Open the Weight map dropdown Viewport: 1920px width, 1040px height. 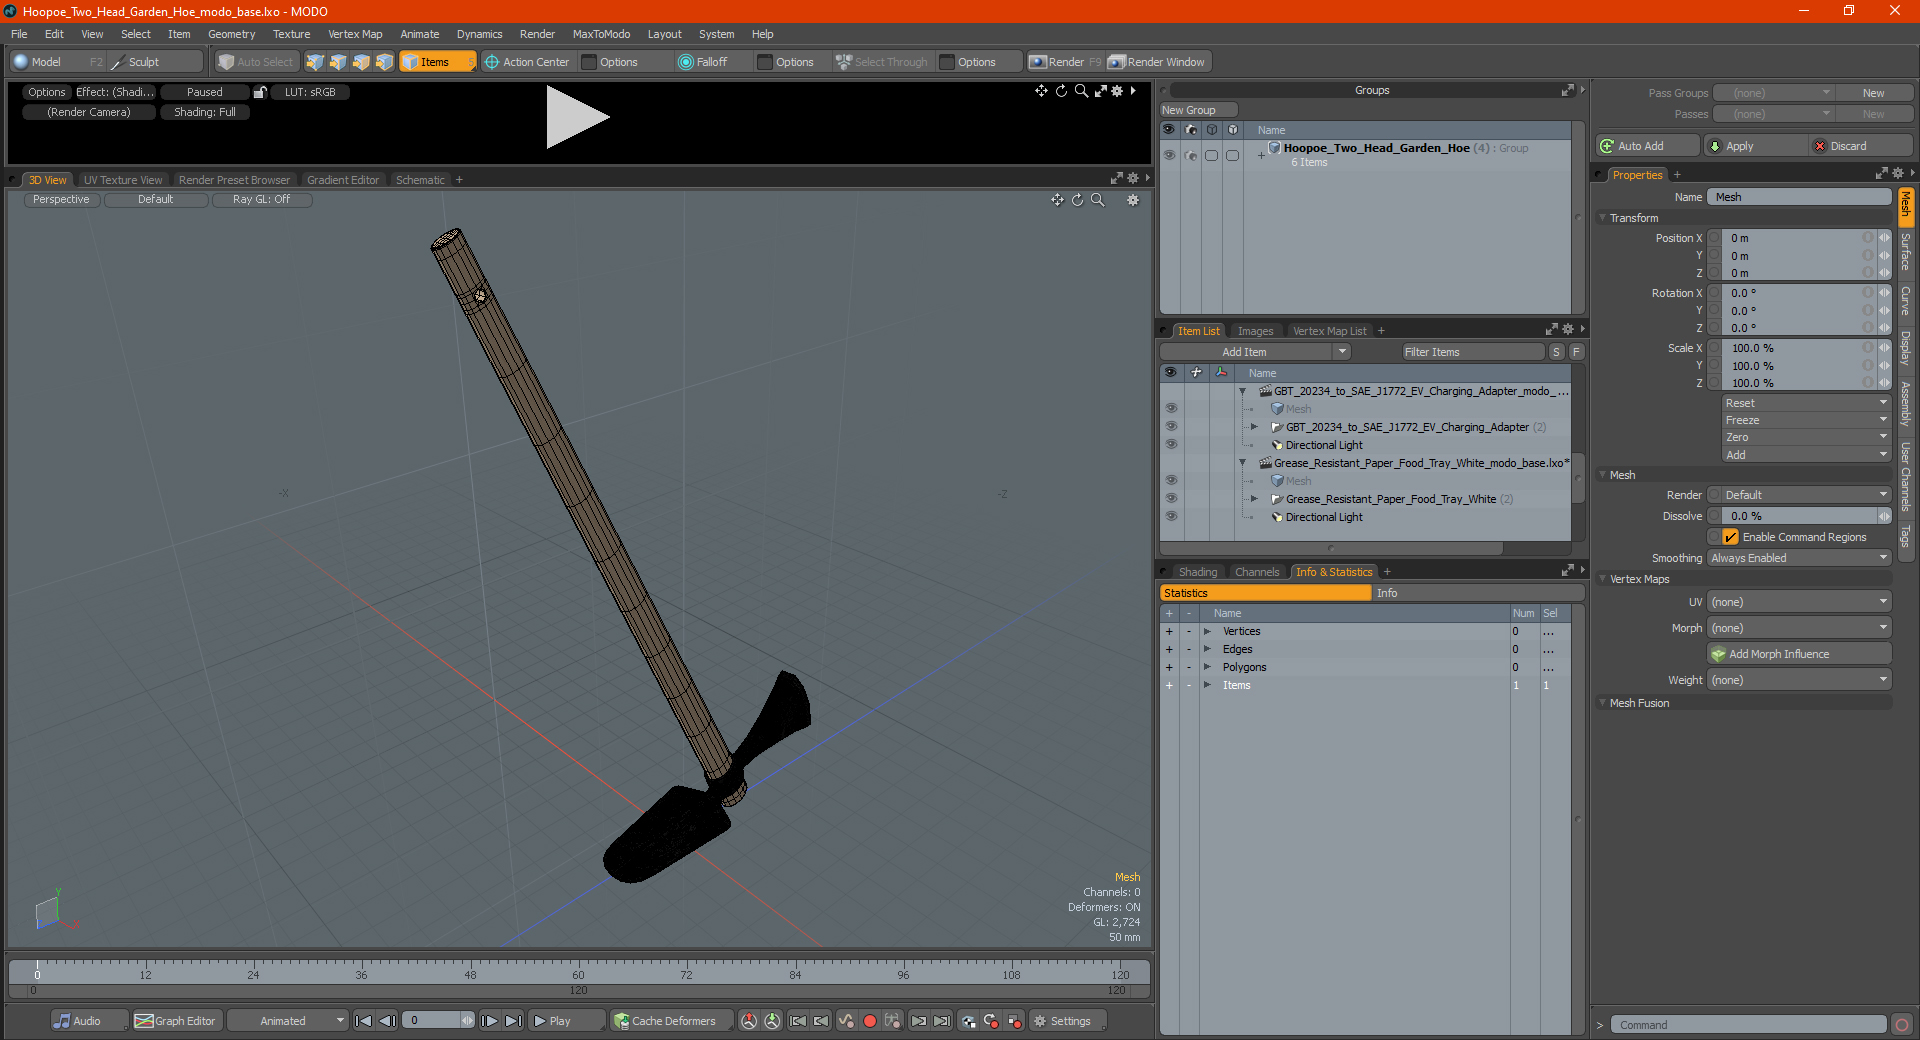click(1798, 680)
